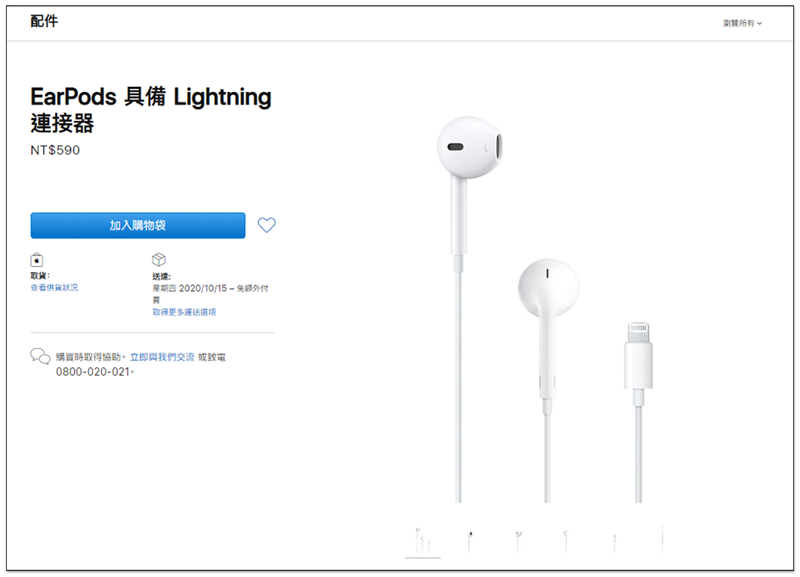
Task: Click the EarPods 具備 Lightning 連接器 title
Action: click(151, 109)
